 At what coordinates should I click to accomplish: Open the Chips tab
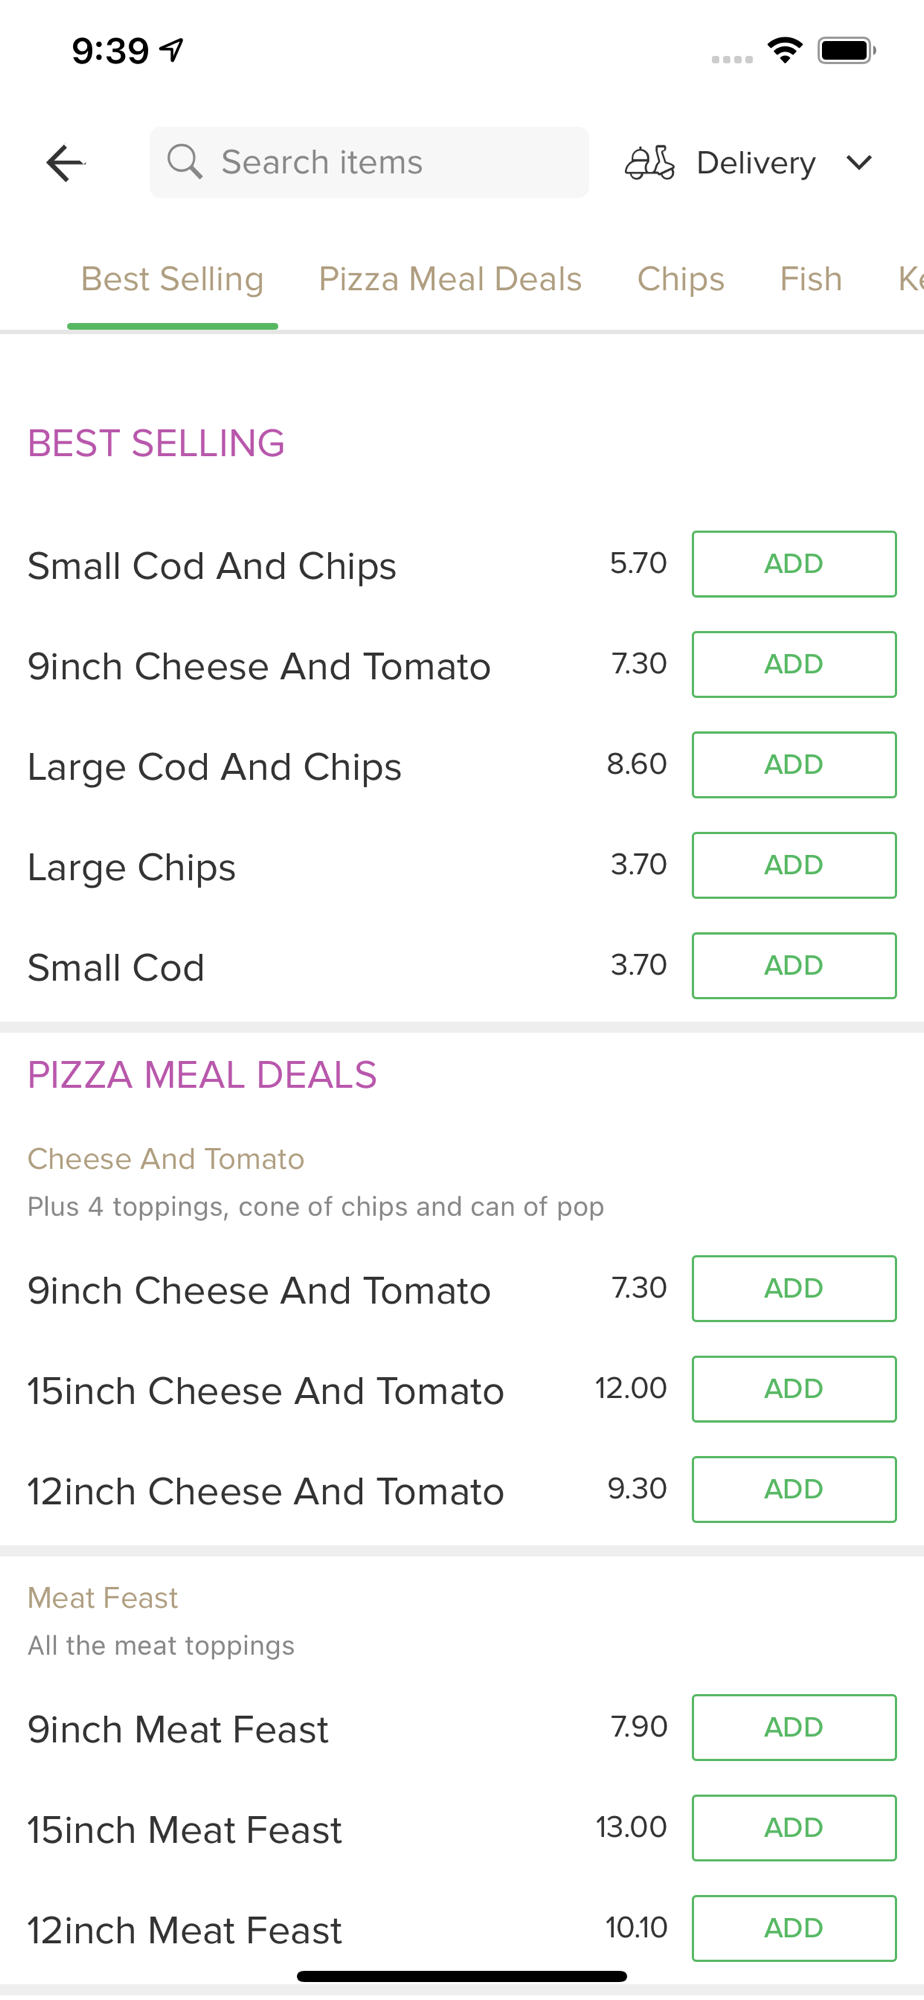[681, 279]
